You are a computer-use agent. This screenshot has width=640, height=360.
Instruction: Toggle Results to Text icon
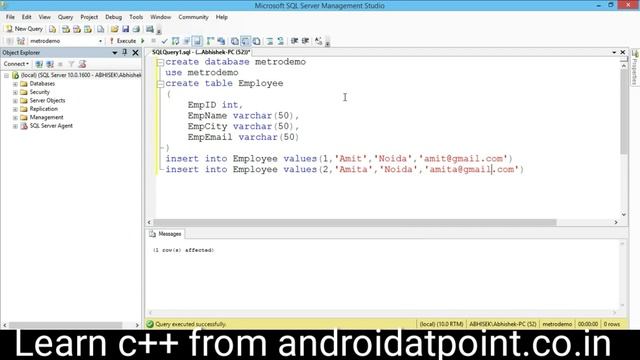(x=235, y=41)
